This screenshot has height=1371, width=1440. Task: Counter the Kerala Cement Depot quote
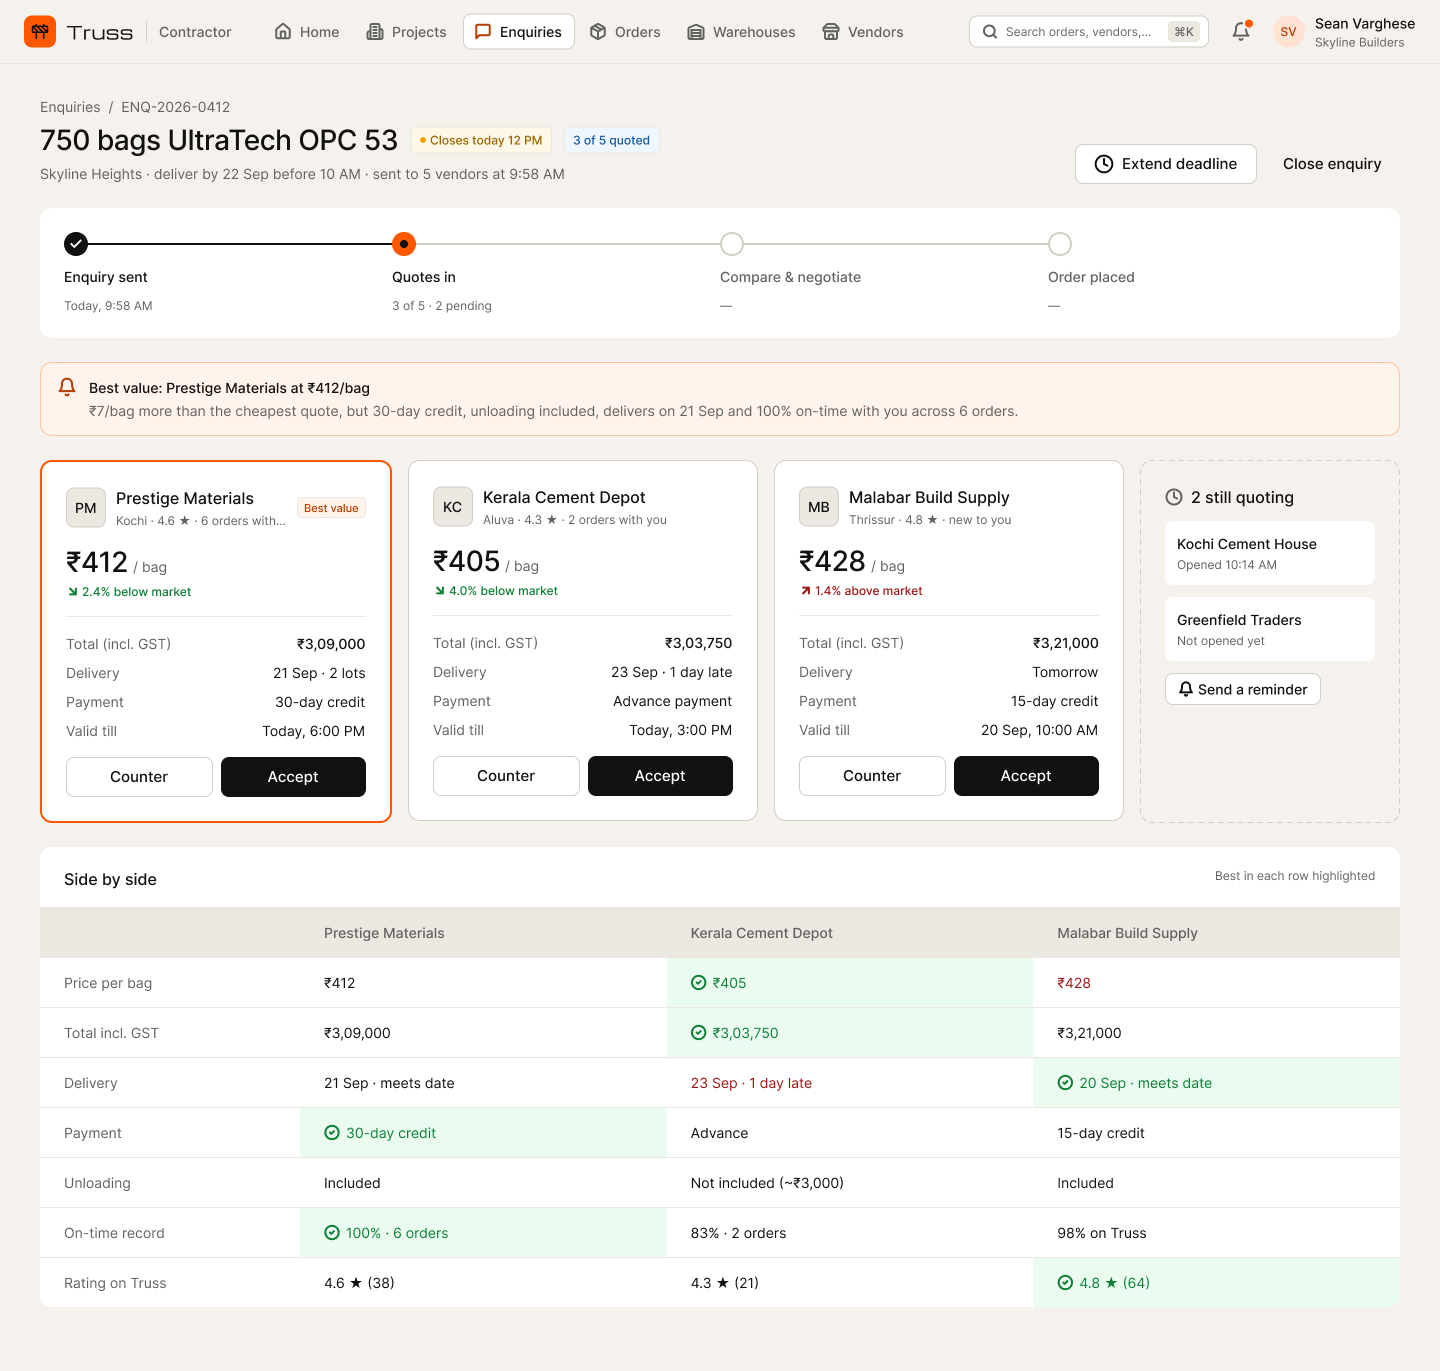coord(506,776)
